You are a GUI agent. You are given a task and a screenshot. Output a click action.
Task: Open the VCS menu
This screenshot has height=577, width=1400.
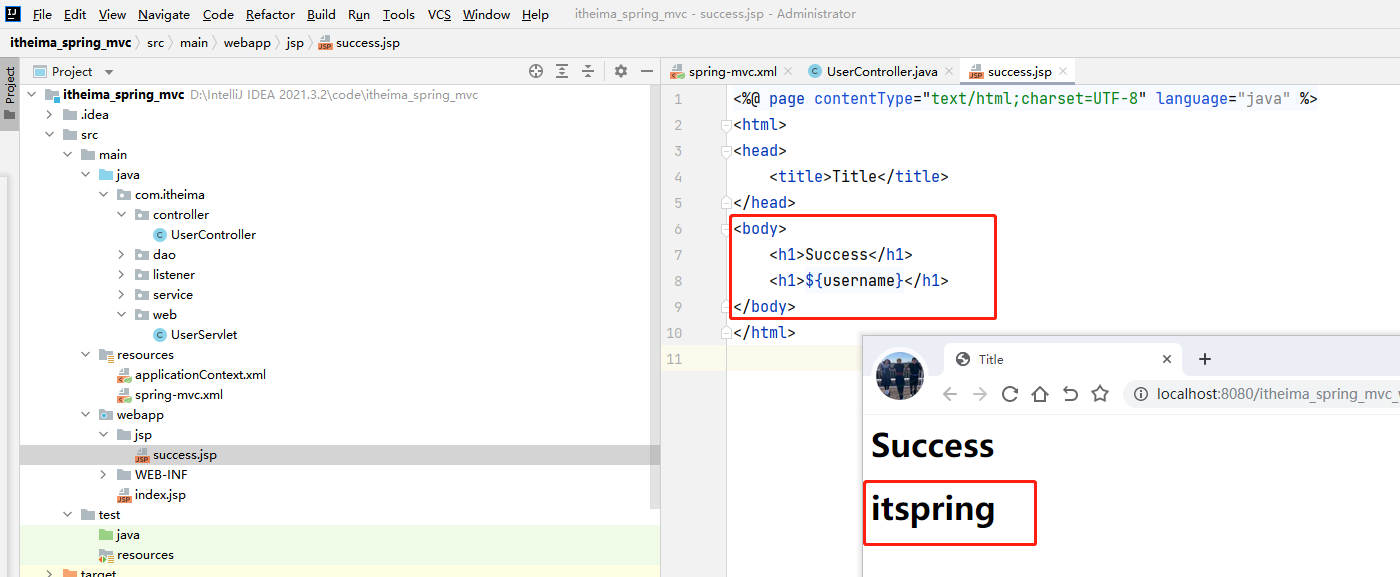pyautogui.click(x=439, y=14)
